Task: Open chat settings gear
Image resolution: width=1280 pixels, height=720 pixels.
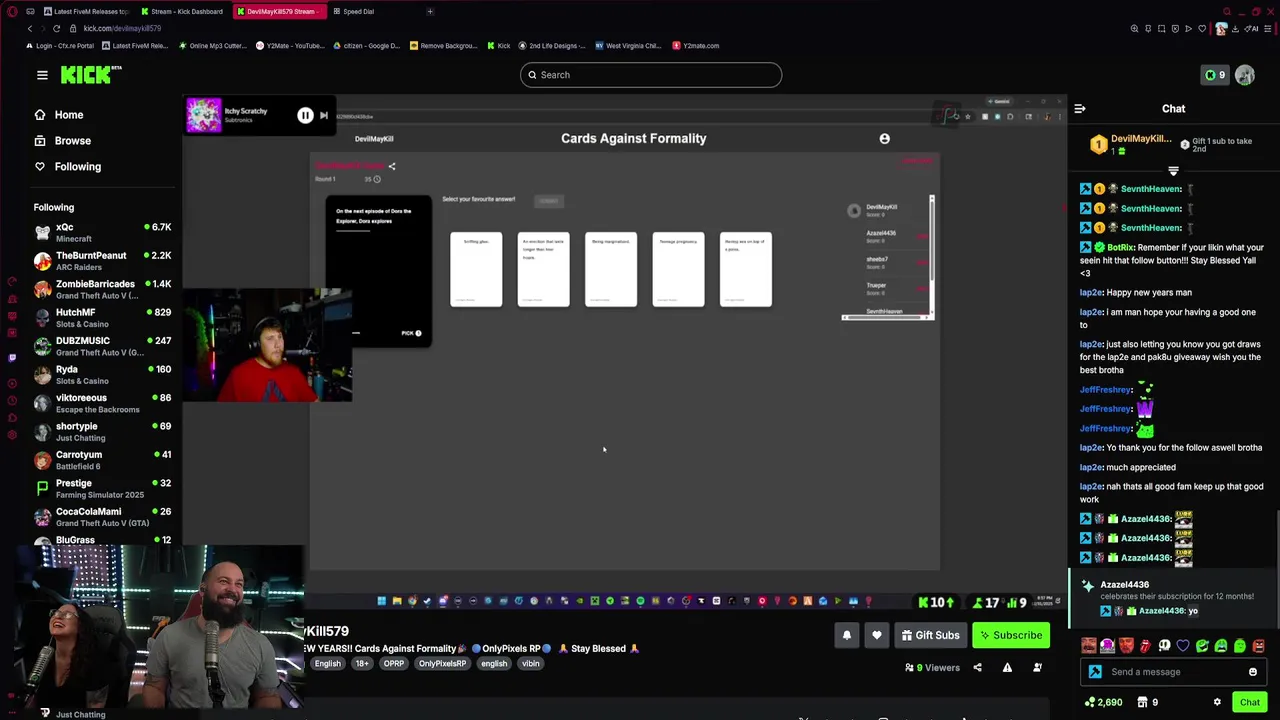Action: 1217,702
